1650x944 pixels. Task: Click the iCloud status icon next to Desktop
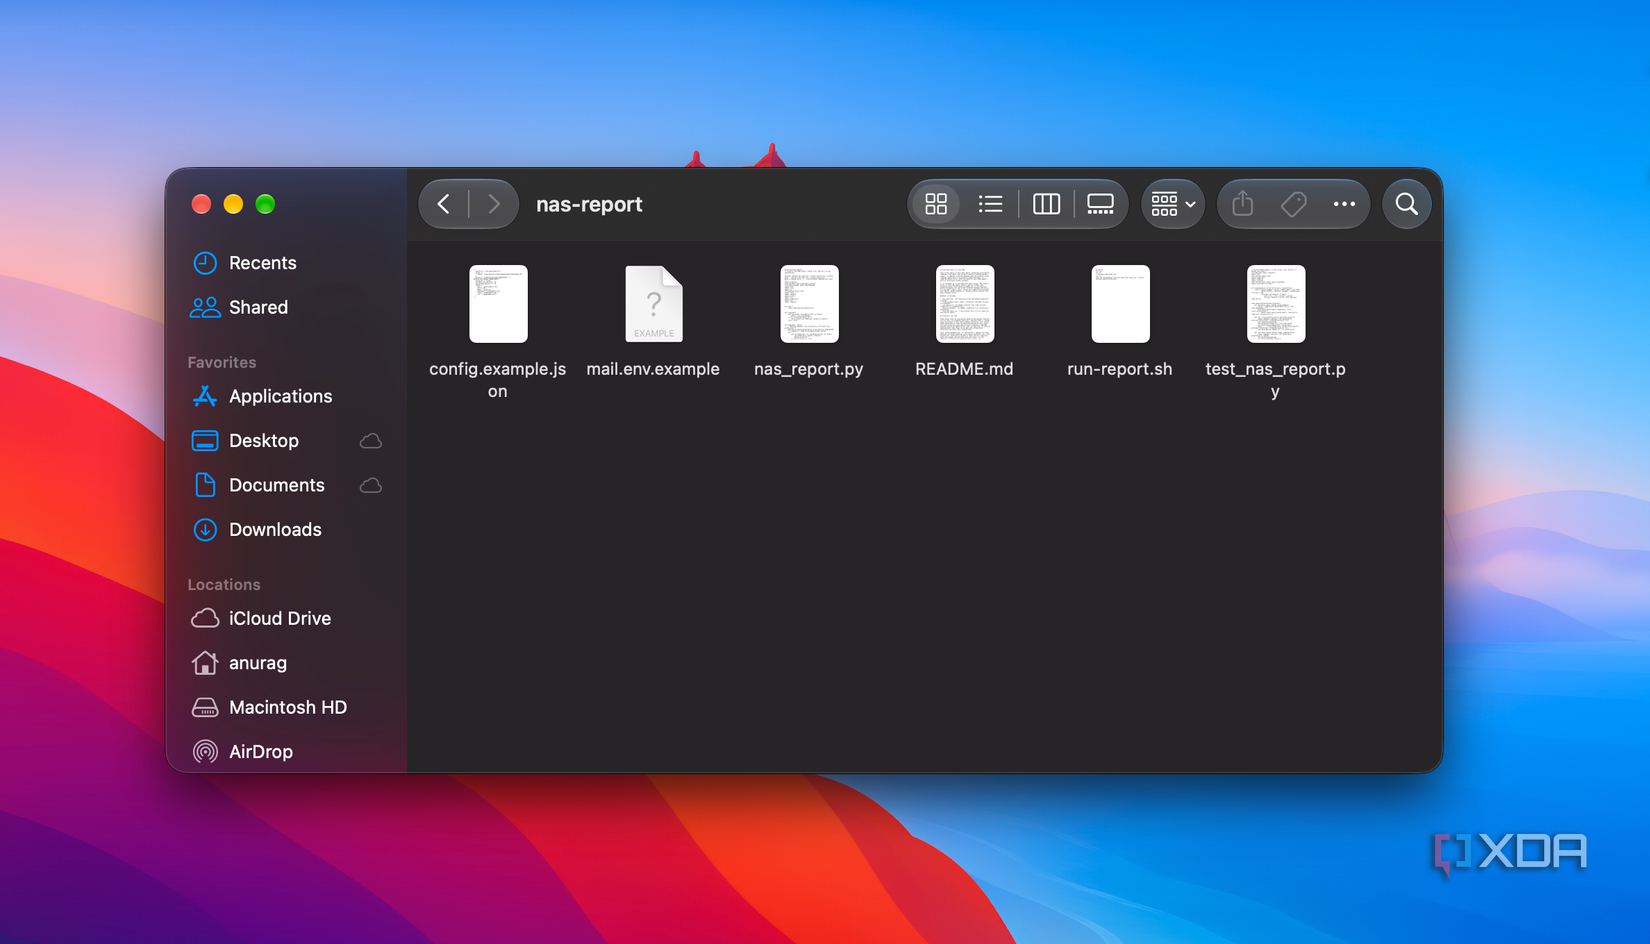tap(371, 441)
